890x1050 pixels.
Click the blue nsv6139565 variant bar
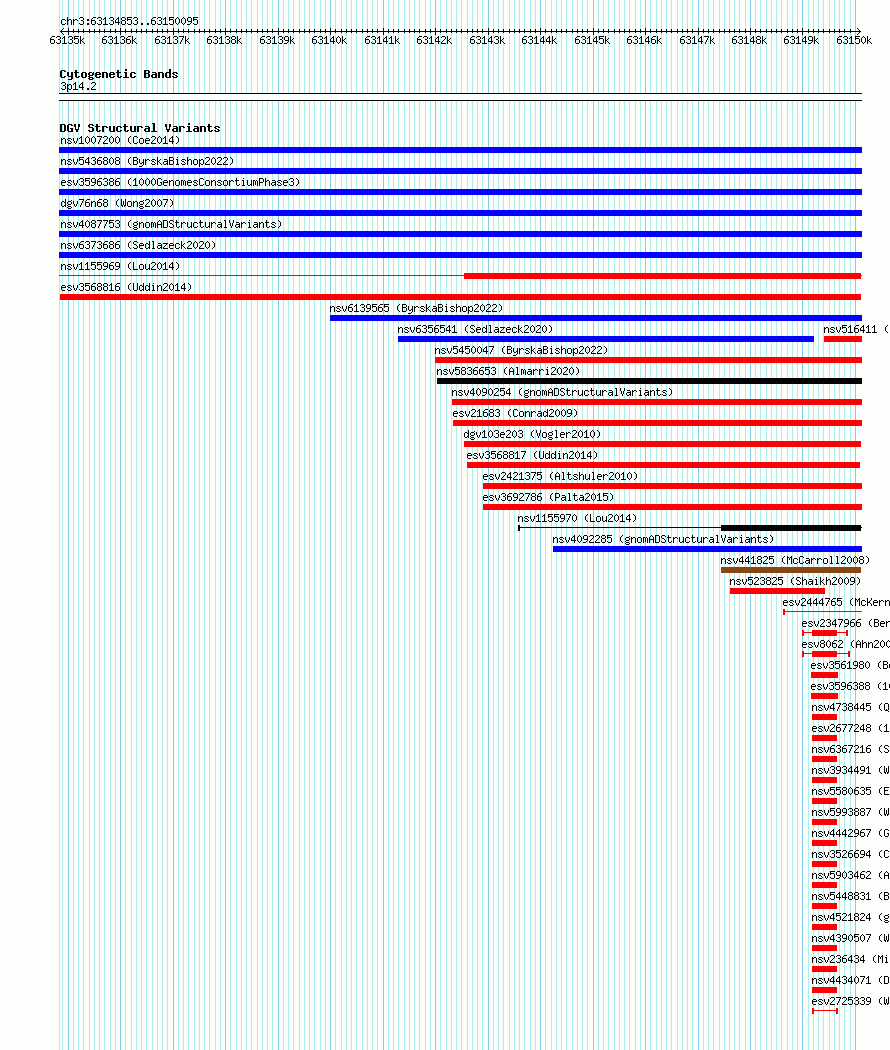pos(595,318)
